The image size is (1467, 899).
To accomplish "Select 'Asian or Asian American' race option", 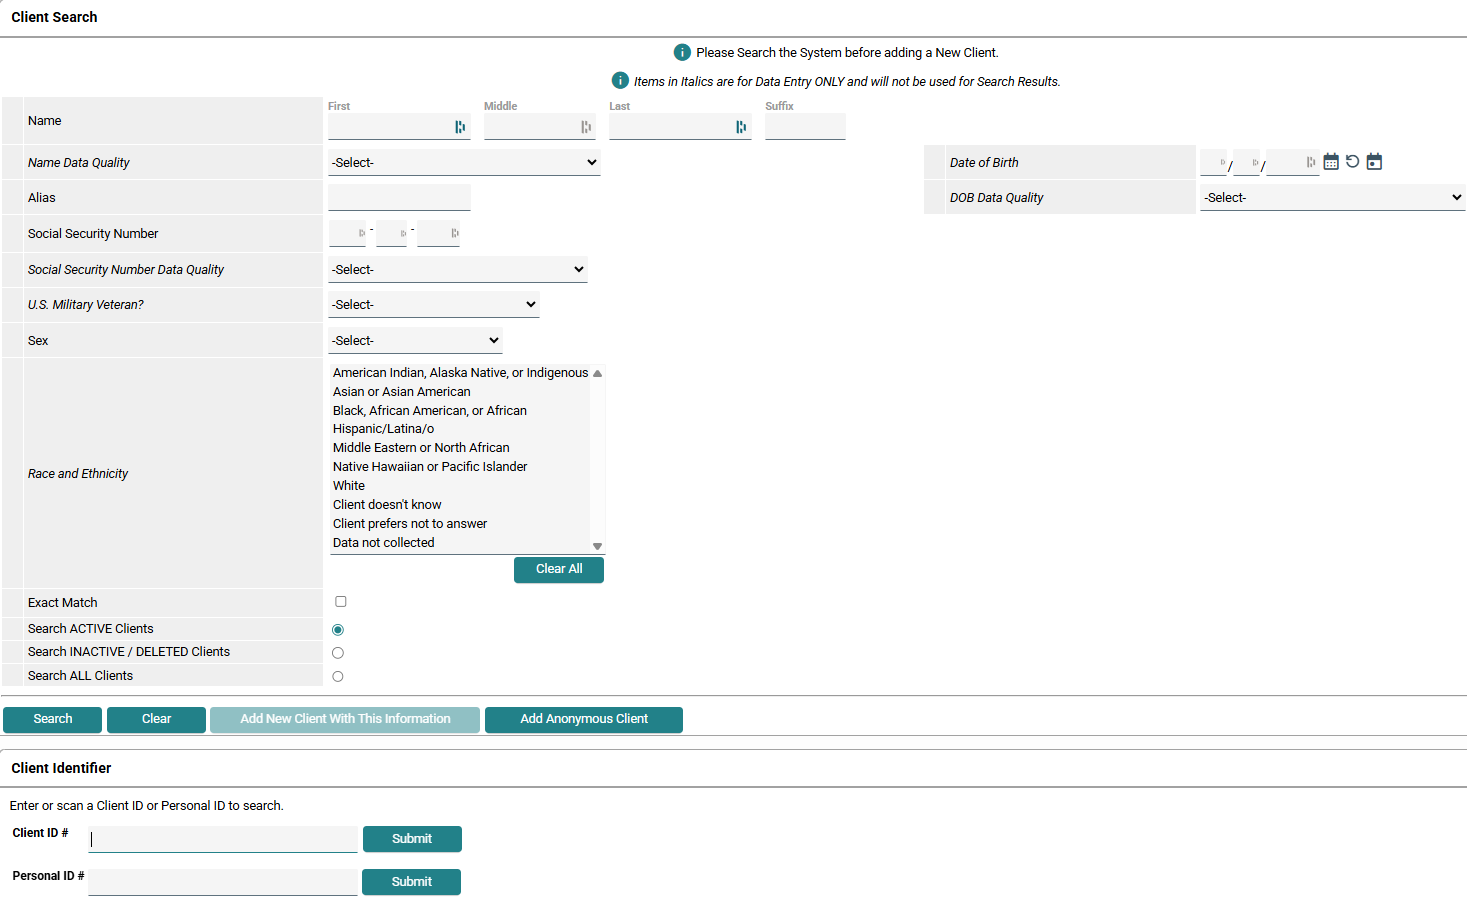I will 460,392.
